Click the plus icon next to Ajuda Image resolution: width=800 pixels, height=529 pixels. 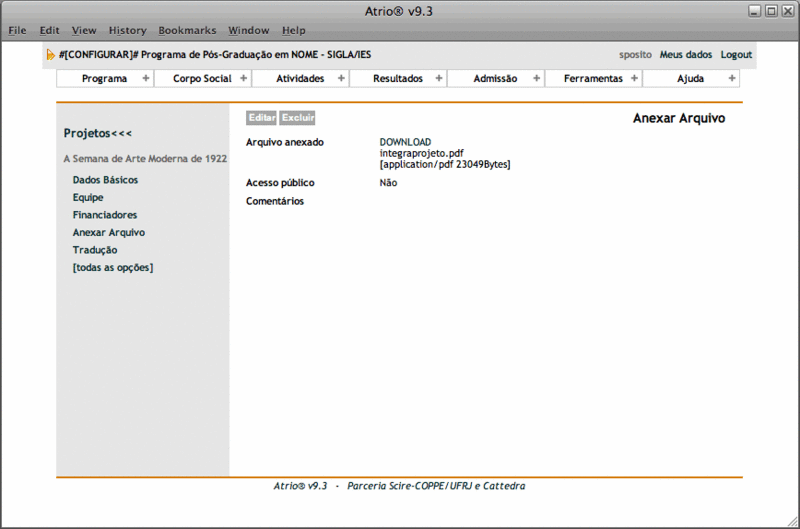tap(732, 78)
